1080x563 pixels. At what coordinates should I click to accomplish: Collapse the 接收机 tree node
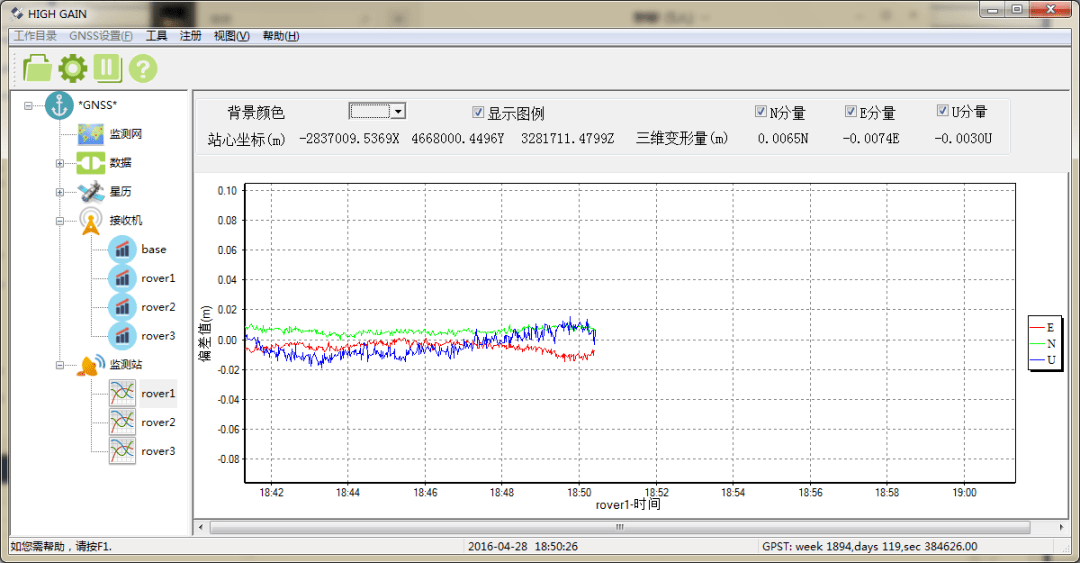pos(60,221)
